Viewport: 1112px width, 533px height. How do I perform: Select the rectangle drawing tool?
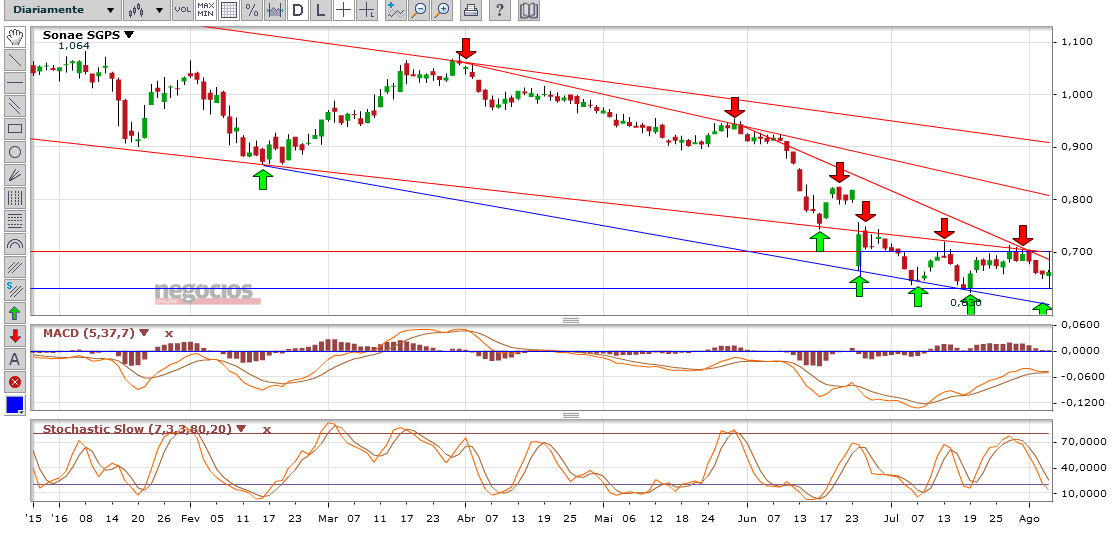15,129
